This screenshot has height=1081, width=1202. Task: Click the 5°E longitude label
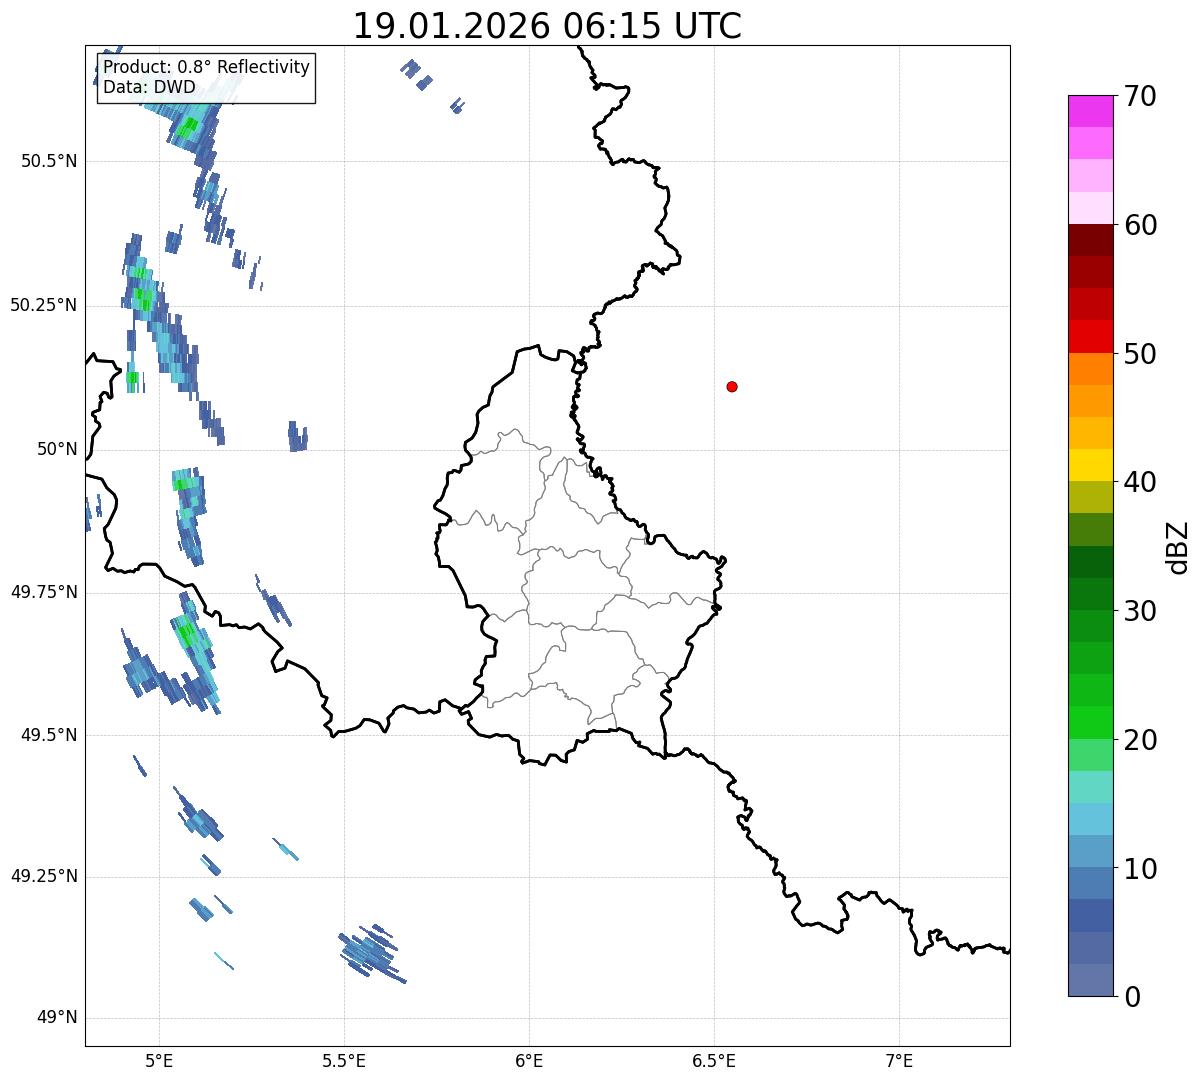(160, 1060)
